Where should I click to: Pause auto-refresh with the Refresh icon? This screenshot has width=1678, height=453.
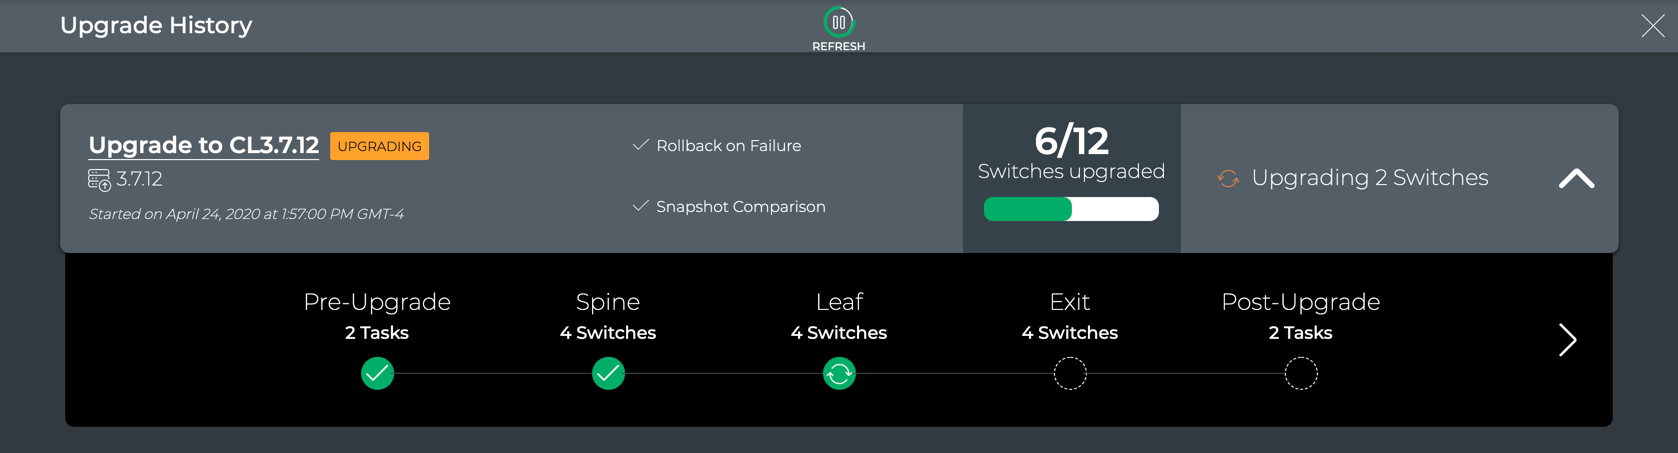(x=838, y=23)
